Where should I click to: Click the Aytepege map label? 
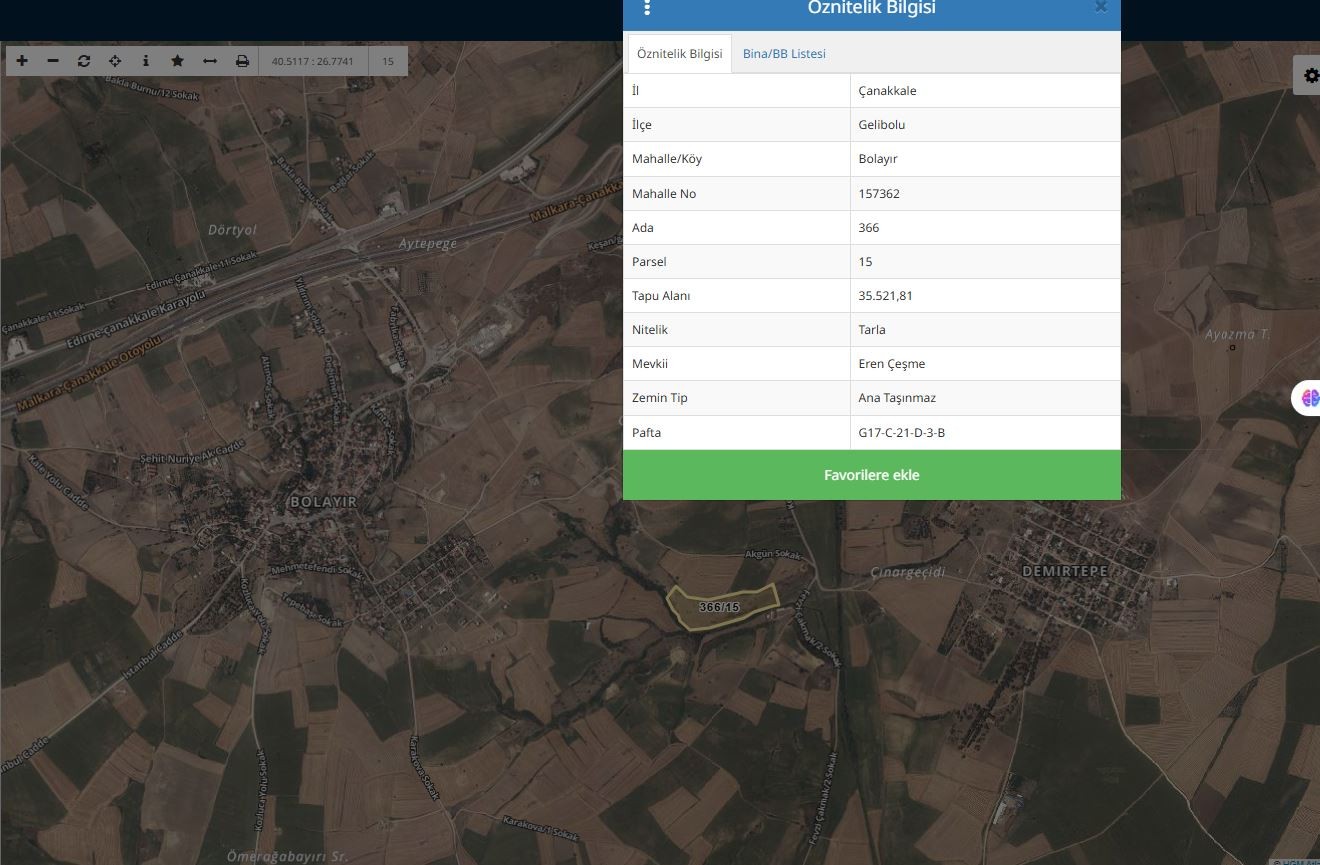pos(428,244)
